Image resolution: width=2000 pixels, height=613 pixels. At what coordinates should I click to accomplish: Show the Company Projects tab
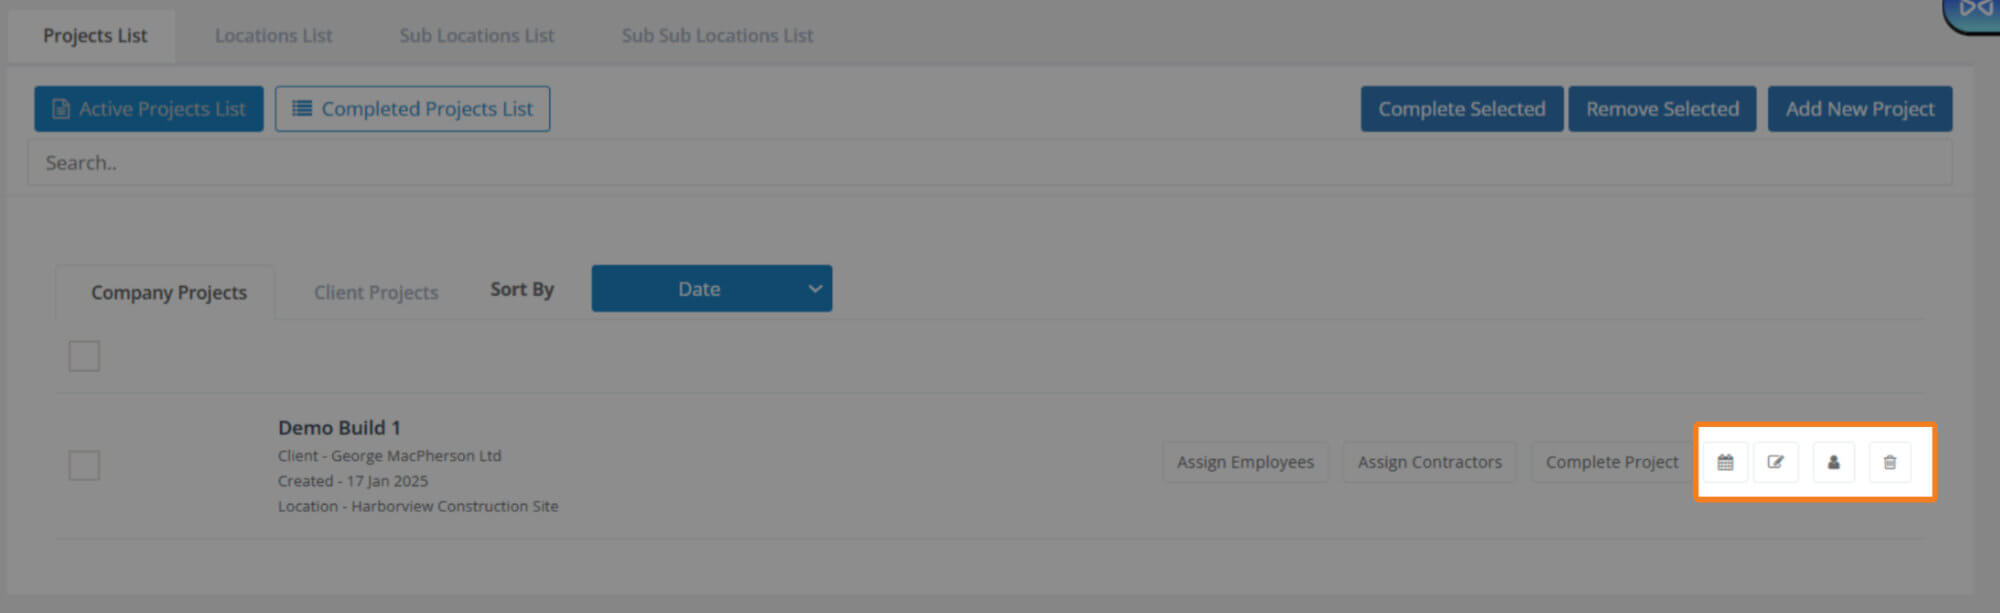pyautogui.click(x=168, y=293)
